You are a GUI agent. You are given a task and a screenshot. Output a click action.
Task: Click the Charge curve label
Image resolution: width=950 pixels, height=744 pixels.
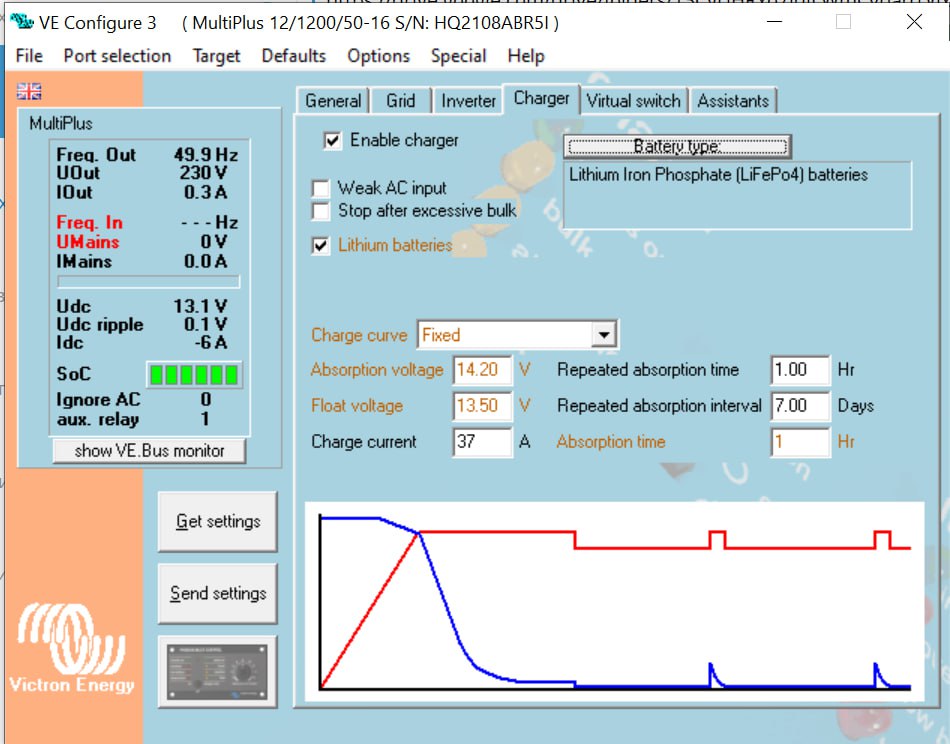coord(359,335)
